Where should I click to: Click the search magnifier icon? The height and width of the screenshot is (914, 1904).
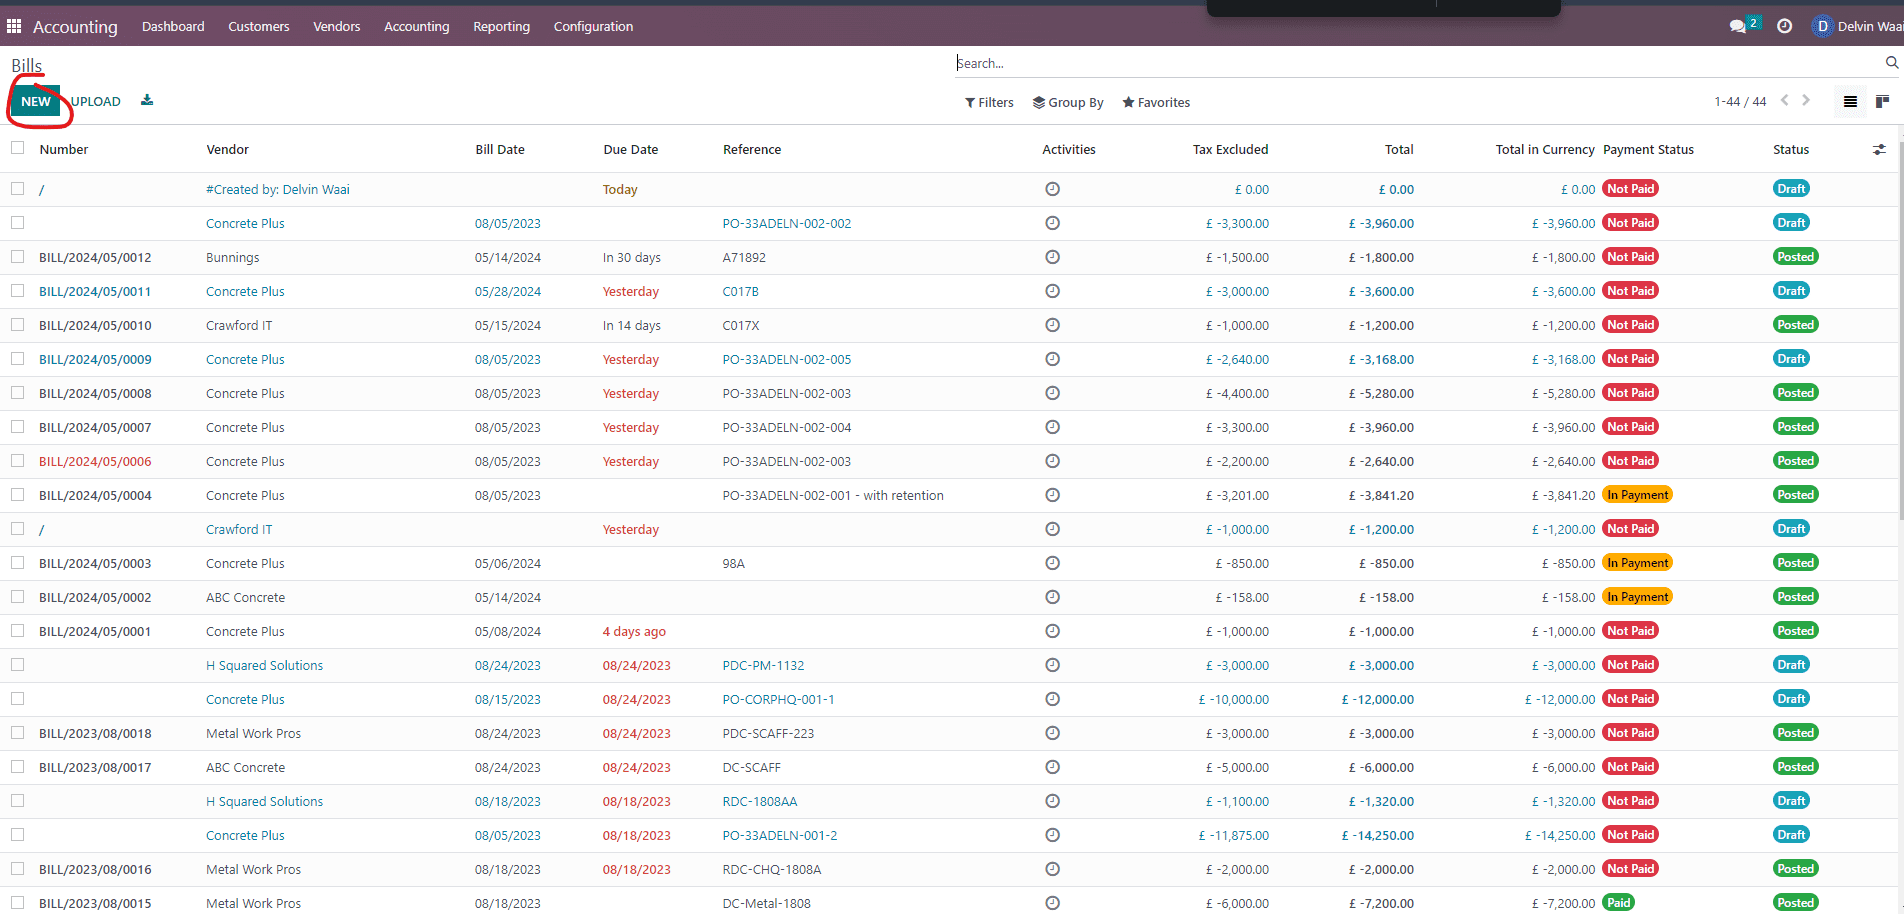(x=1891, y=63)
